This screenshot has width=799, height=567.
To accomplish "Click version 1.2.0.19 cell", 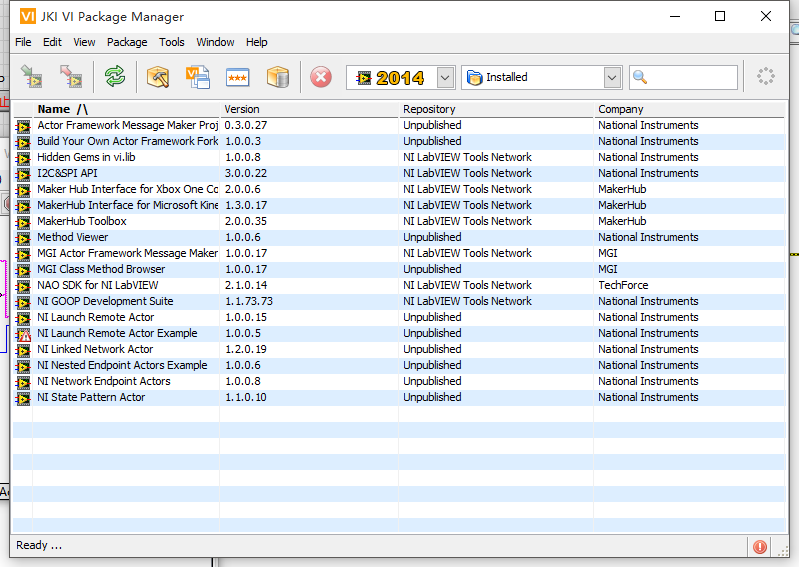I will pyautogui.click(x=246, y=349).
